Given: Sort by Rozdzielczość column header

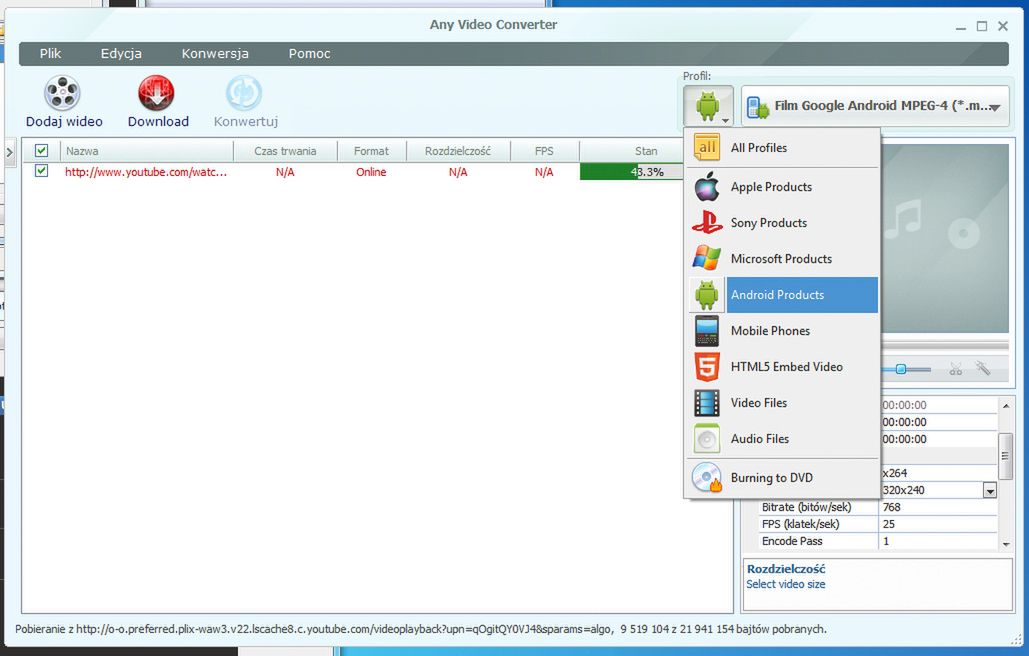Looking at the screenshot, I should tap(457, 151).
